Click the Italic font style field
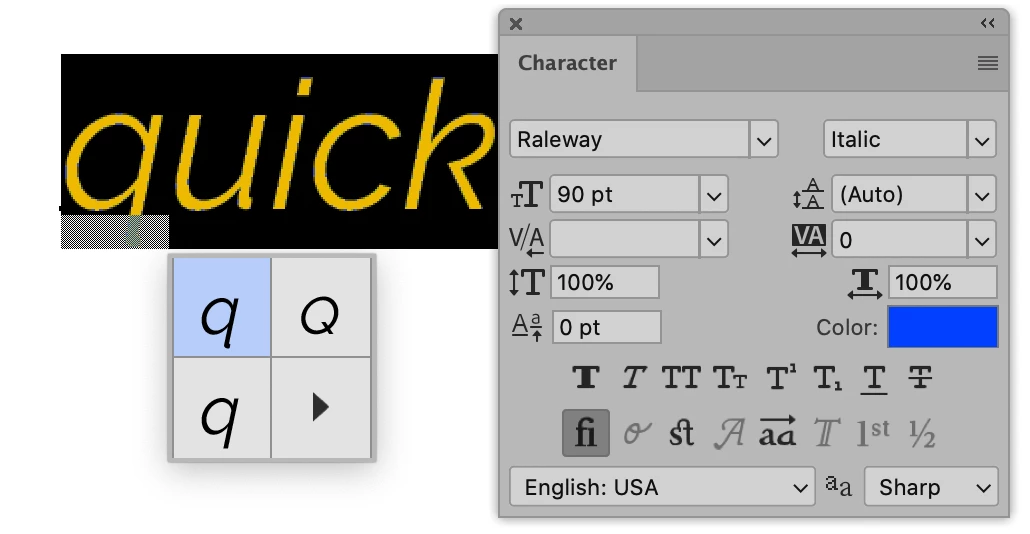Viewport: 1030px width, 534px height. pos(896,139)
